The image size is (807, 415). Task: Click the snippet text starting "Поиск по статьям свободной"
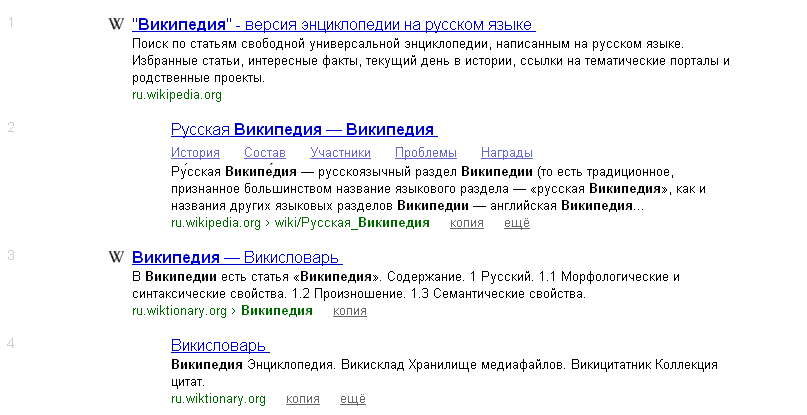pos(431,61)
